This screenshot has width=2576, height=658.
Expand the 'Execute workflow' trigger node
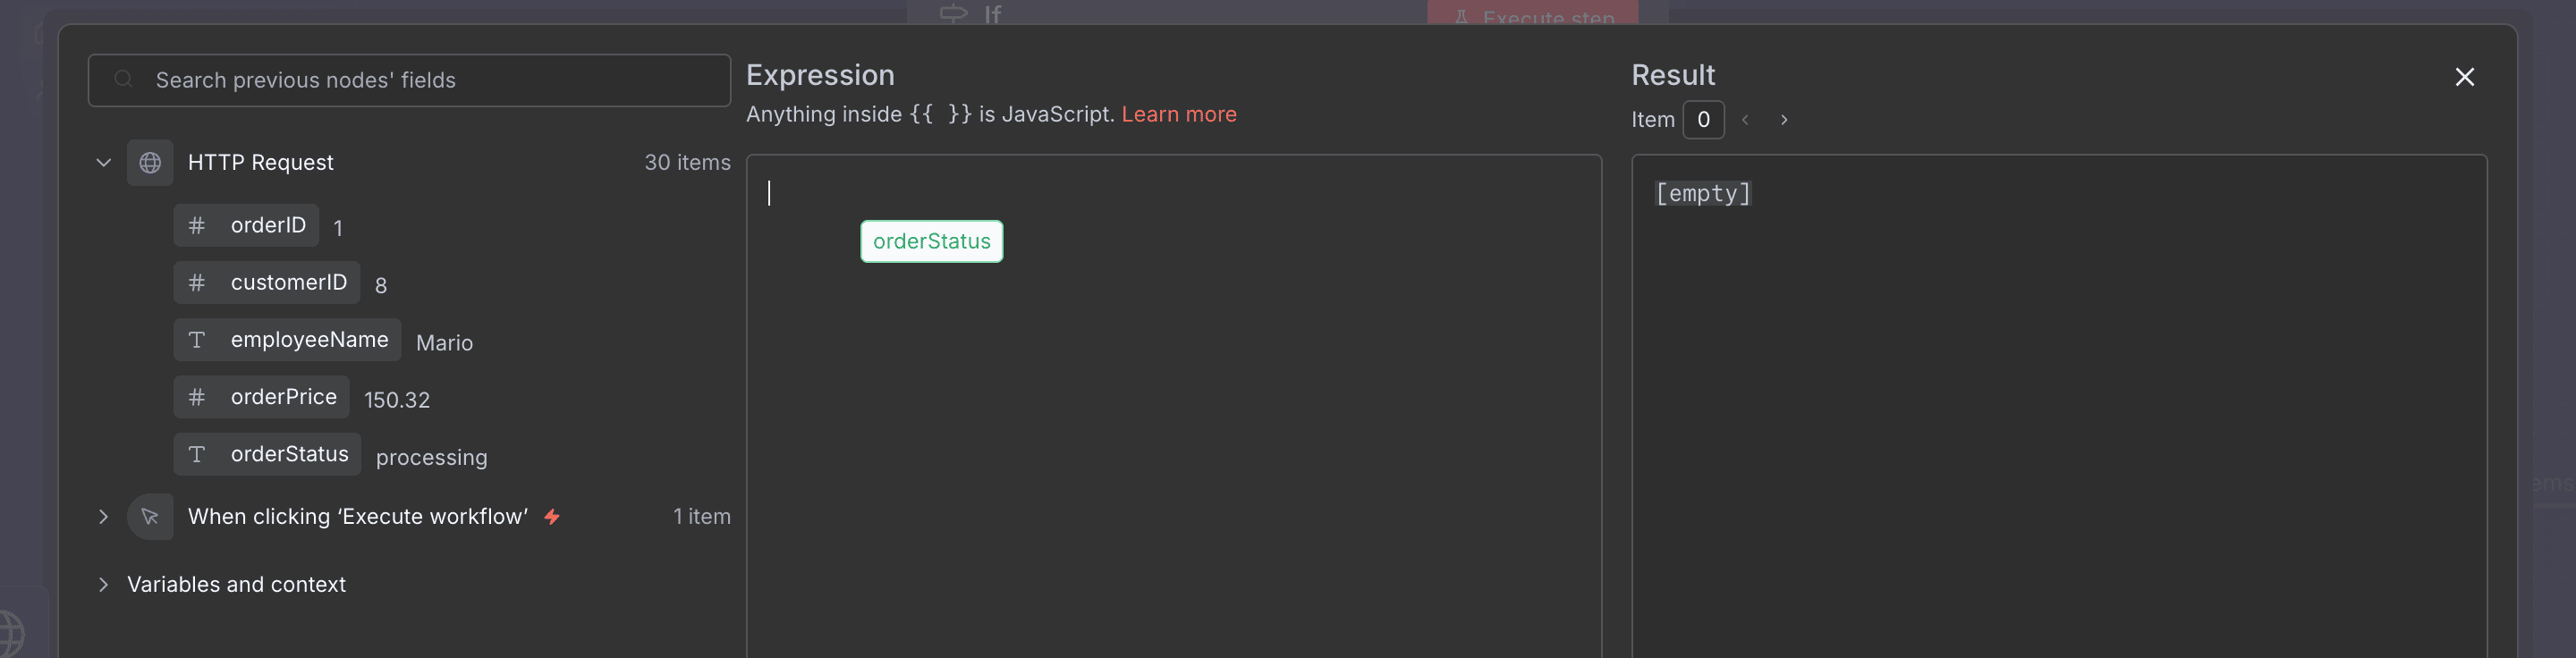(103, 516)
